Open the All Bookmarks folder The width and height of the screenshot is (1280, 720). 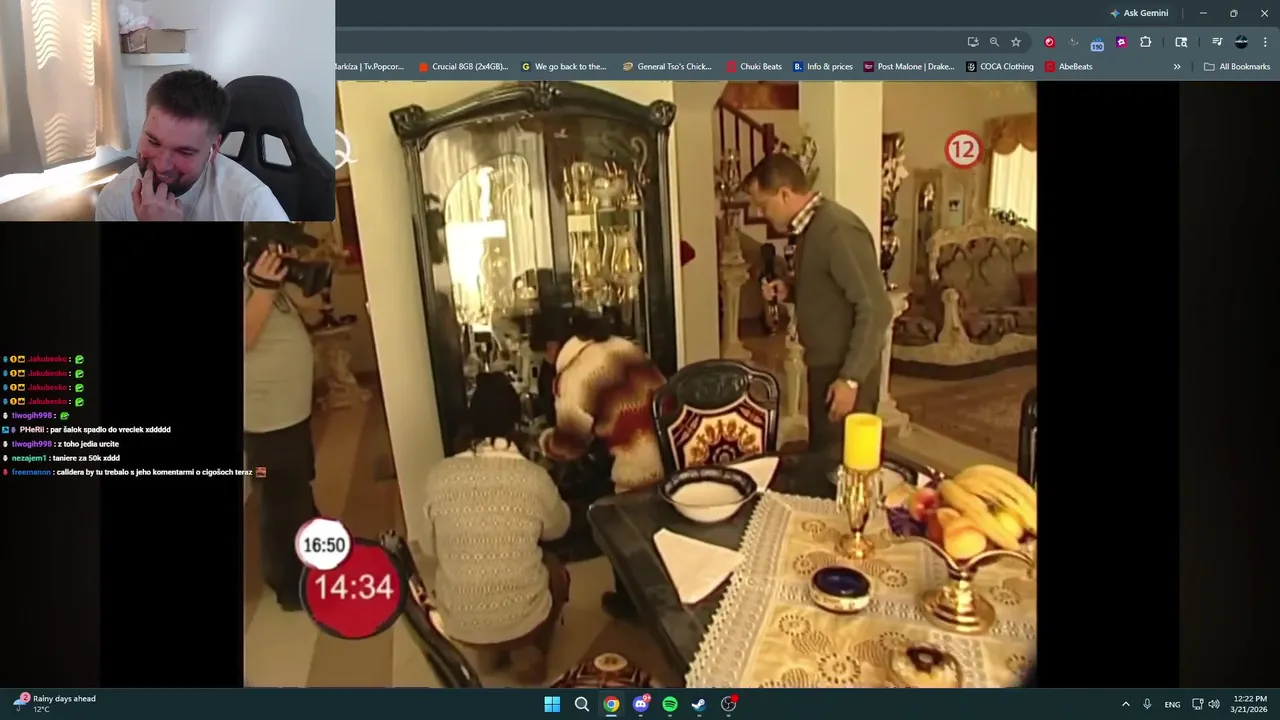1237,67
